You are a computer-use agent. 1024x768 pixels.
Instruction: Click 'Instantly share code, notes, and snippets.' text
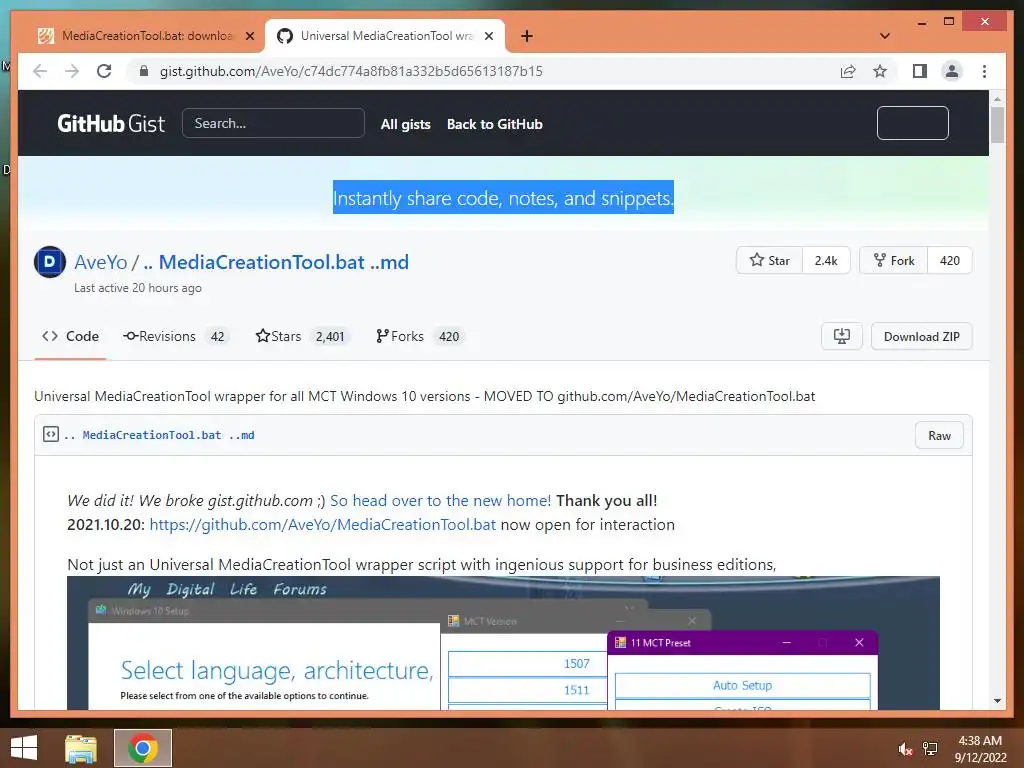pyautogui.click(x=503, y=197)
